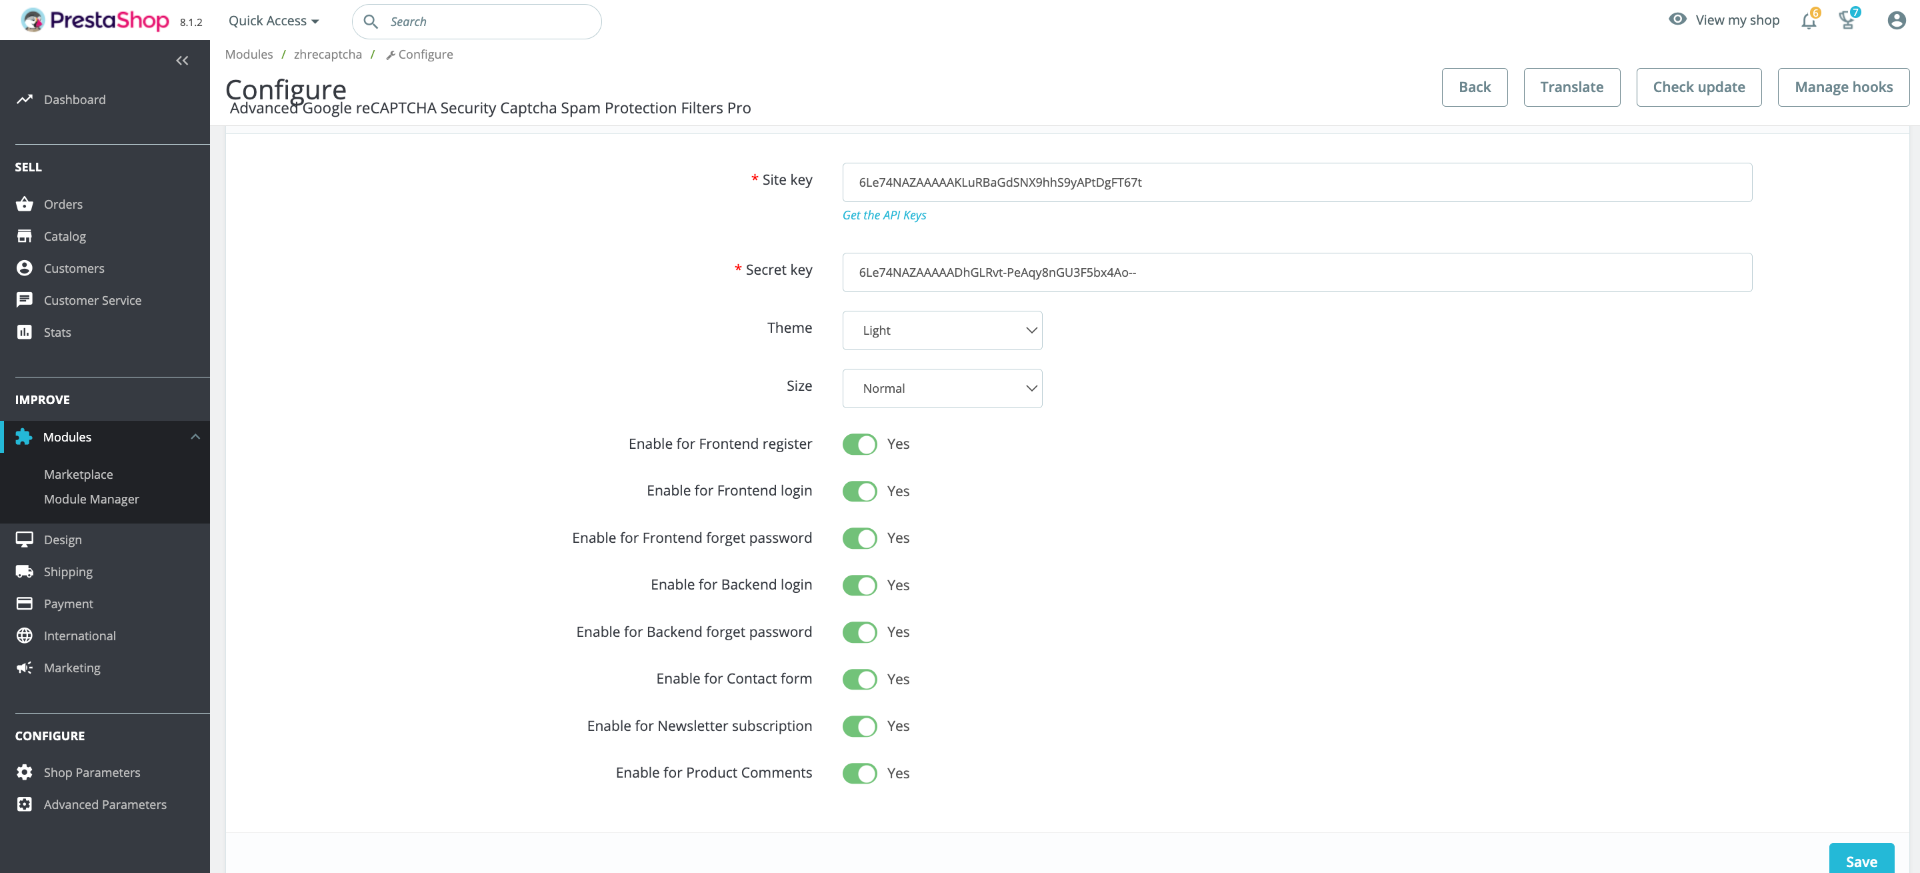This screenshot has height=873, width=1920.
Task: Click the Dashboard trend icon
Action: click(25, 99)
